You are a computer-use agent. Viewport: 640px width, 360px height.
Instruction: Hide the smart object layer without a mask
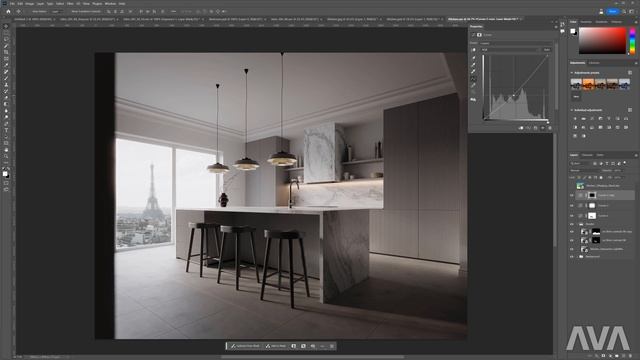pos(572,249)
